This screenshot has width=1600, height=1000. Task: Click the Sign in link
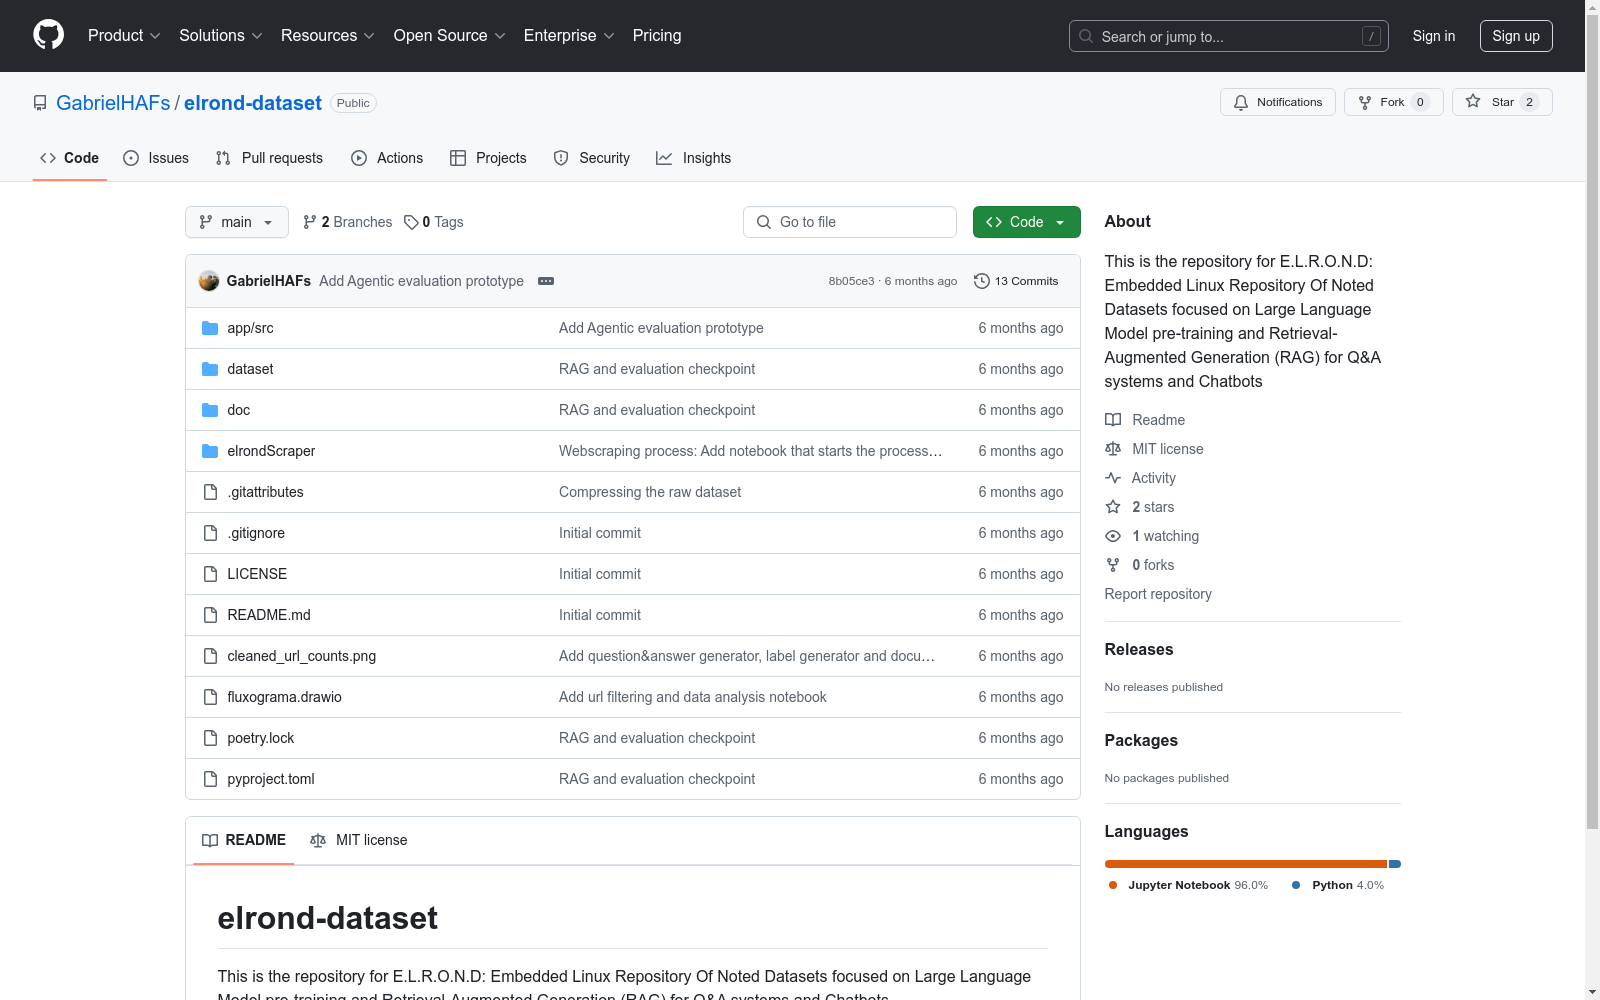coord(1434,36)
